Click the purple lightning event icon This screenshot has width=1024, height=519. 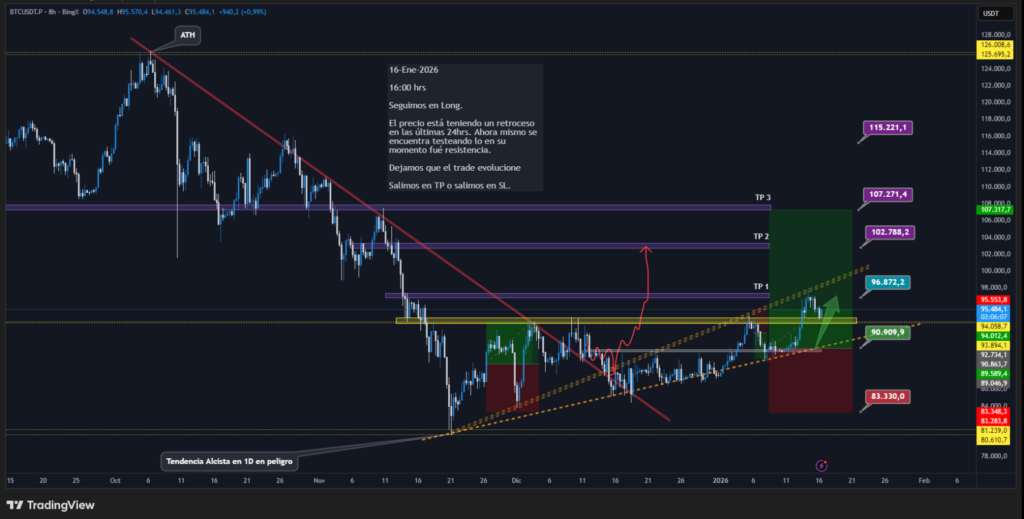tap(822, 465)
